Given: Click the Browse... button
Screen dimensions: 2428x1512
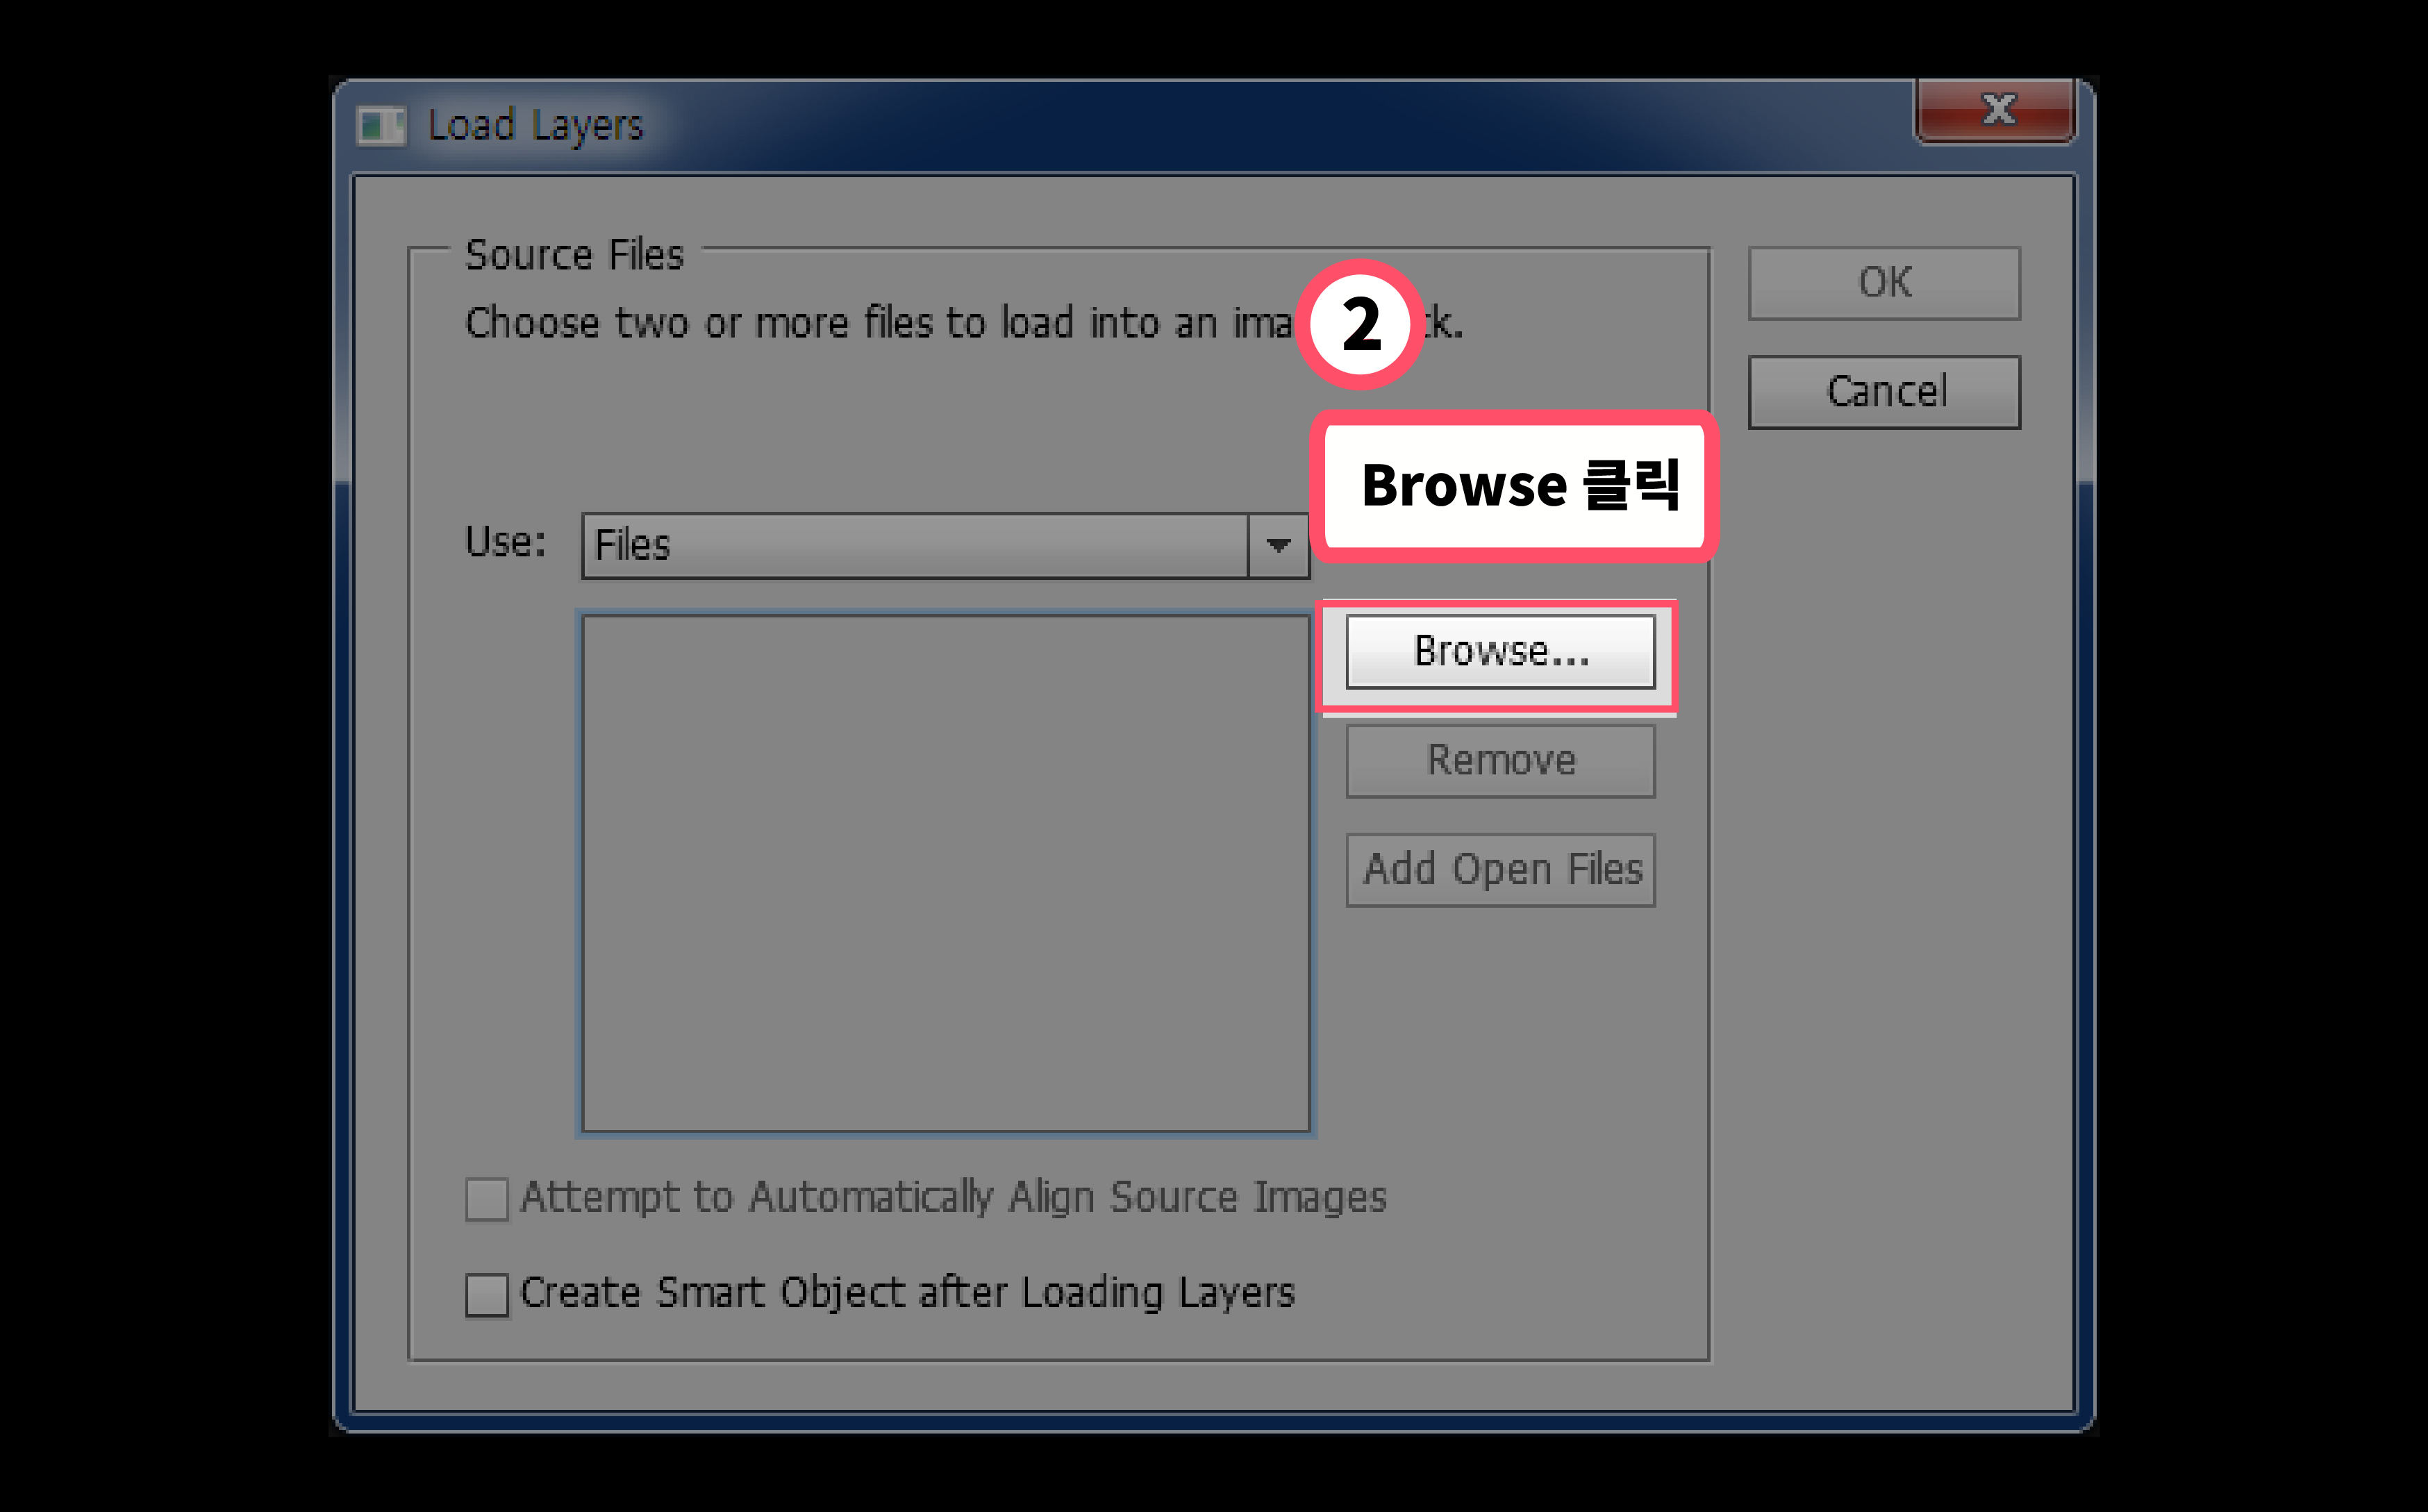Looking at the screenshot, I should (1500, 651).
